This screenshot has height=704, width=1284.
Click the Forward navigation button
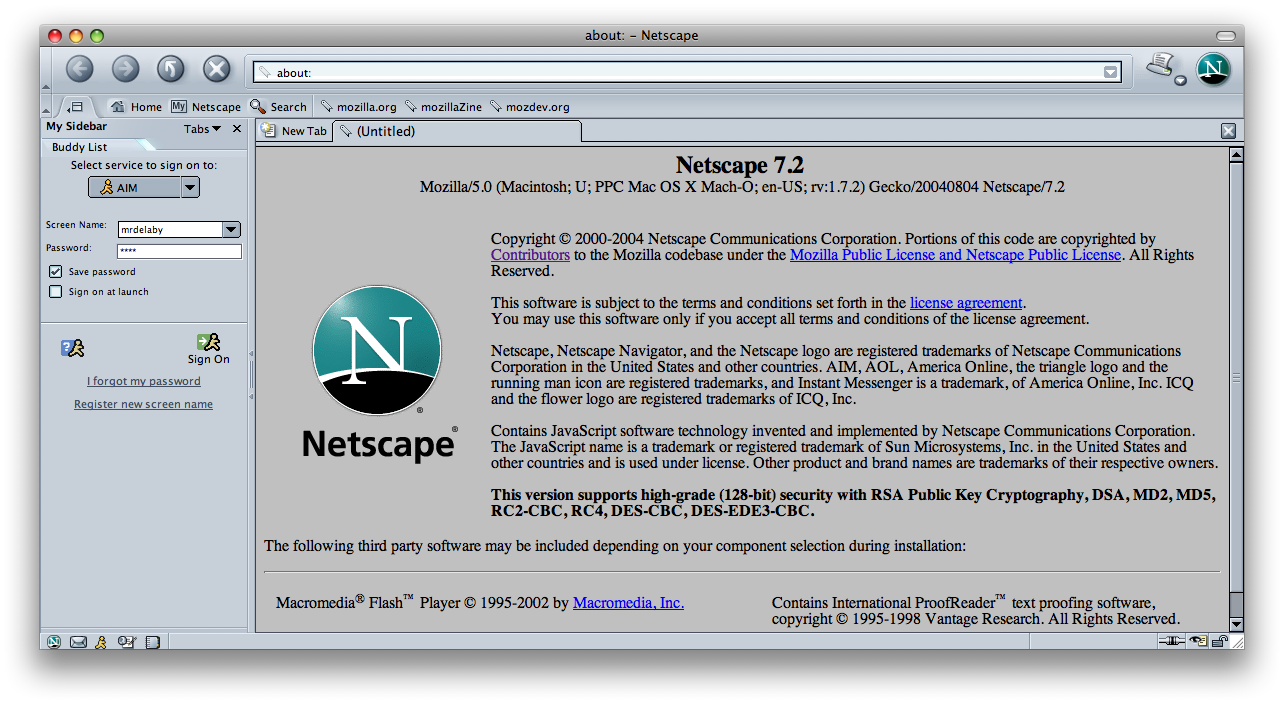pos(125,69)
